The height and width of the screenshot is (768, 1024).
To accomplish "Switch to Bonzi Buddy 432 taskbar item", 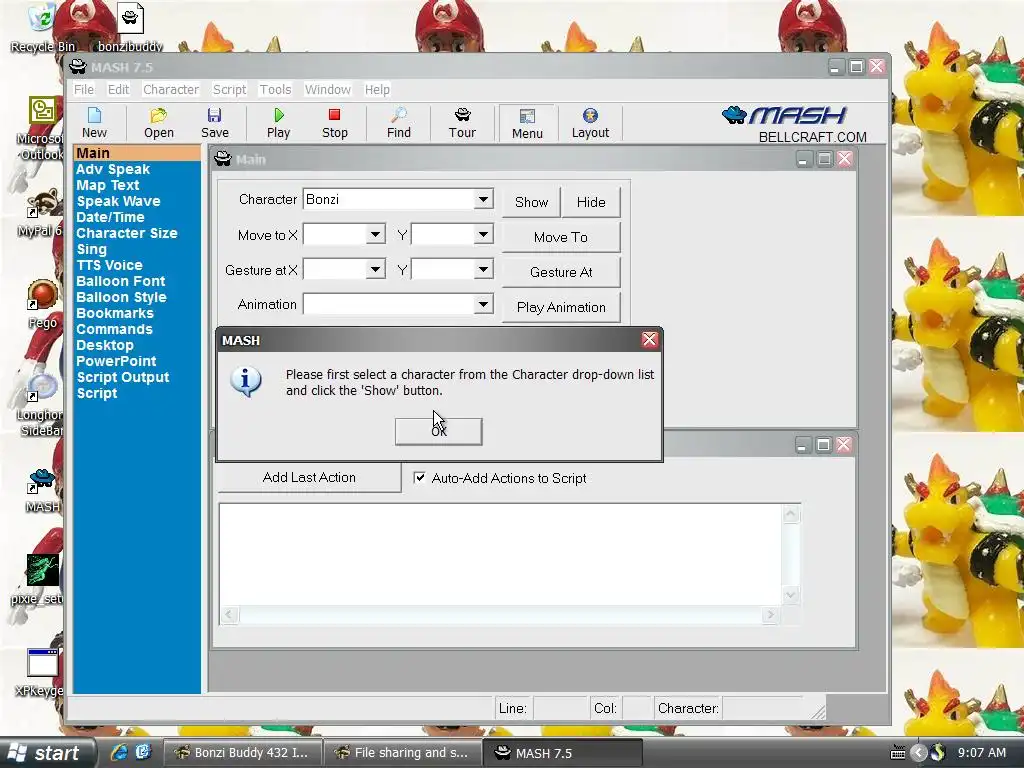I will 242,753.
